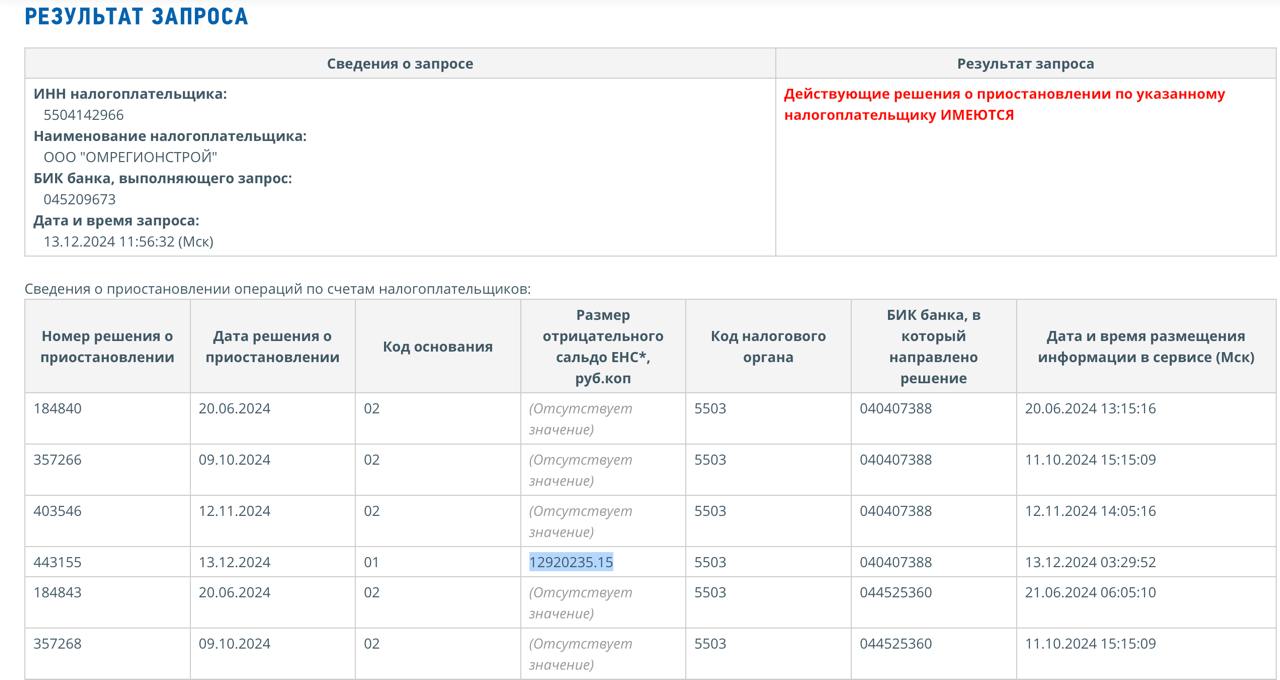The image size is (1280, 680).
Task: Click posting time 11.10.2024 15:15:09 in row 357266
Action: pyautogui.click(x=1090, y=459)
